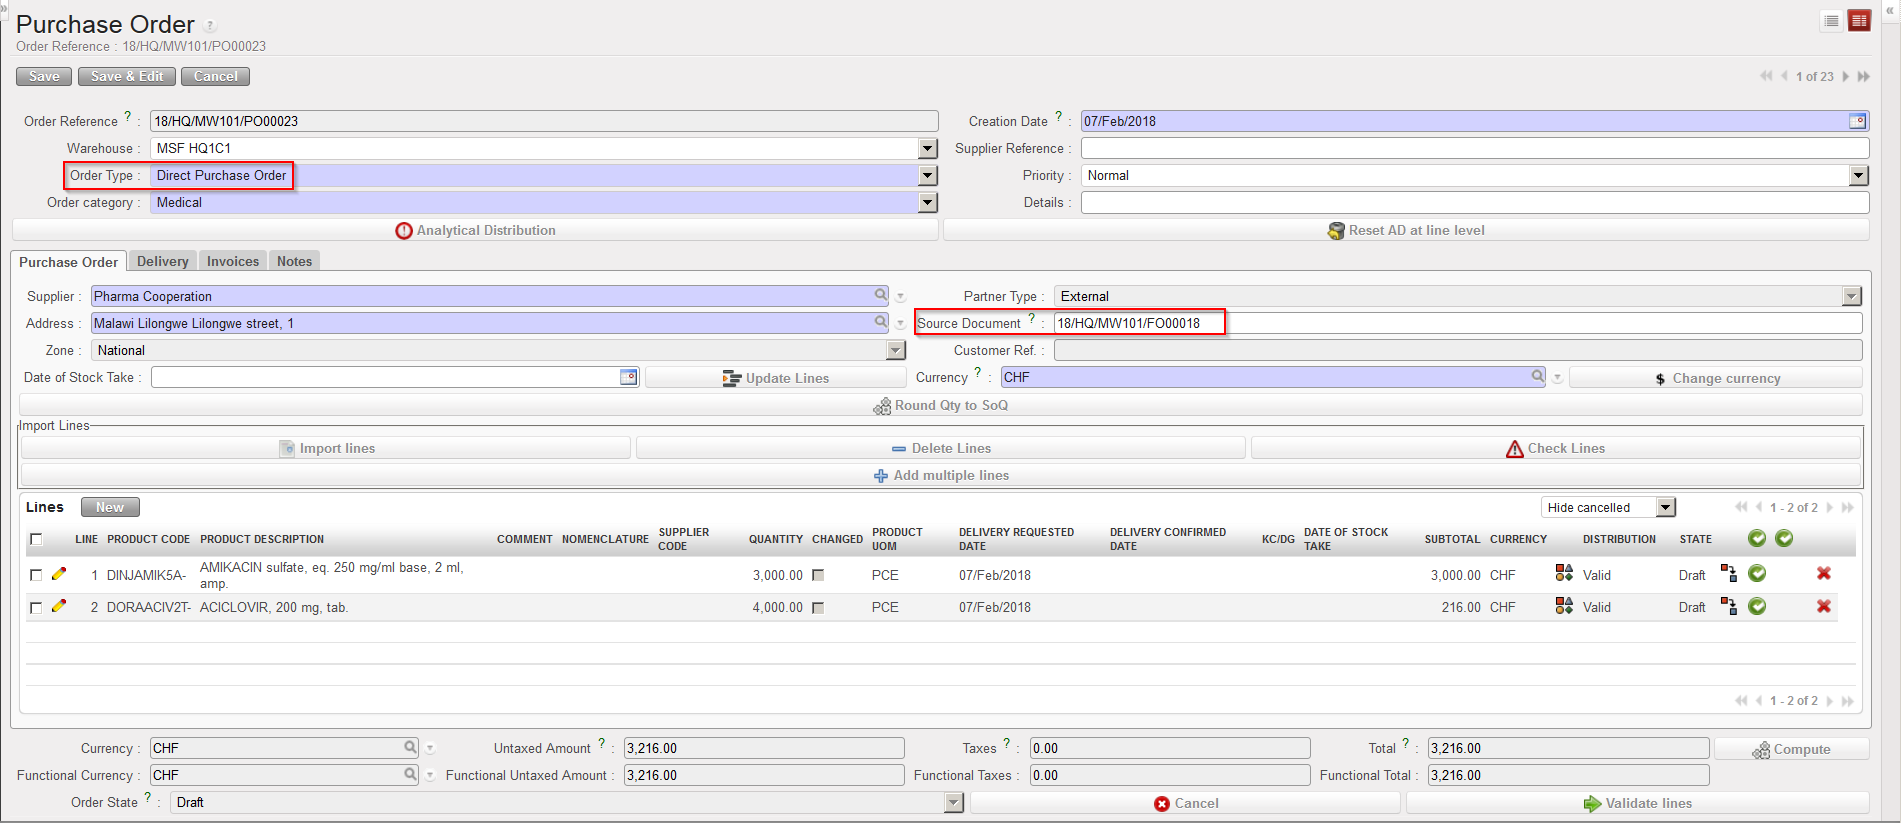The height and width of the screenshot is (823, 1901).
Task: Go to next record arrow near 1 of 23
Action: pyautogui.click(x=1846, y=77)
